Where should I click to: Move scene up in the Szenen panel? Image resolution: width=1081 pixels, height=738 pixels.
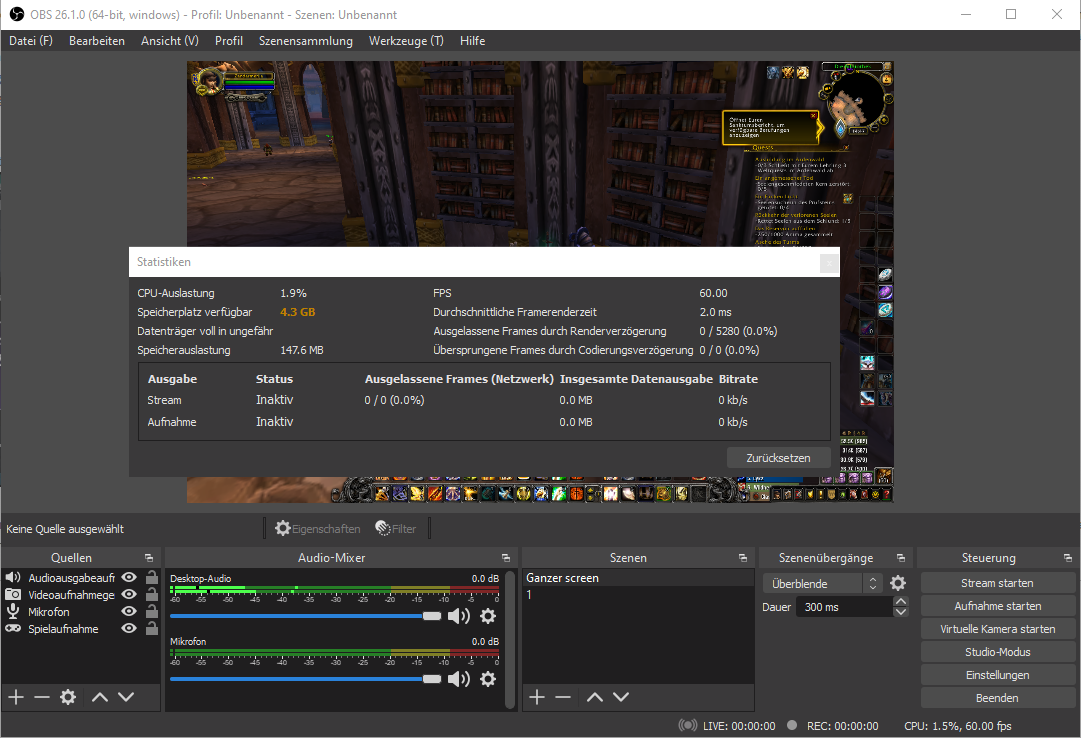pyautogui.click(x=595, y=697)
